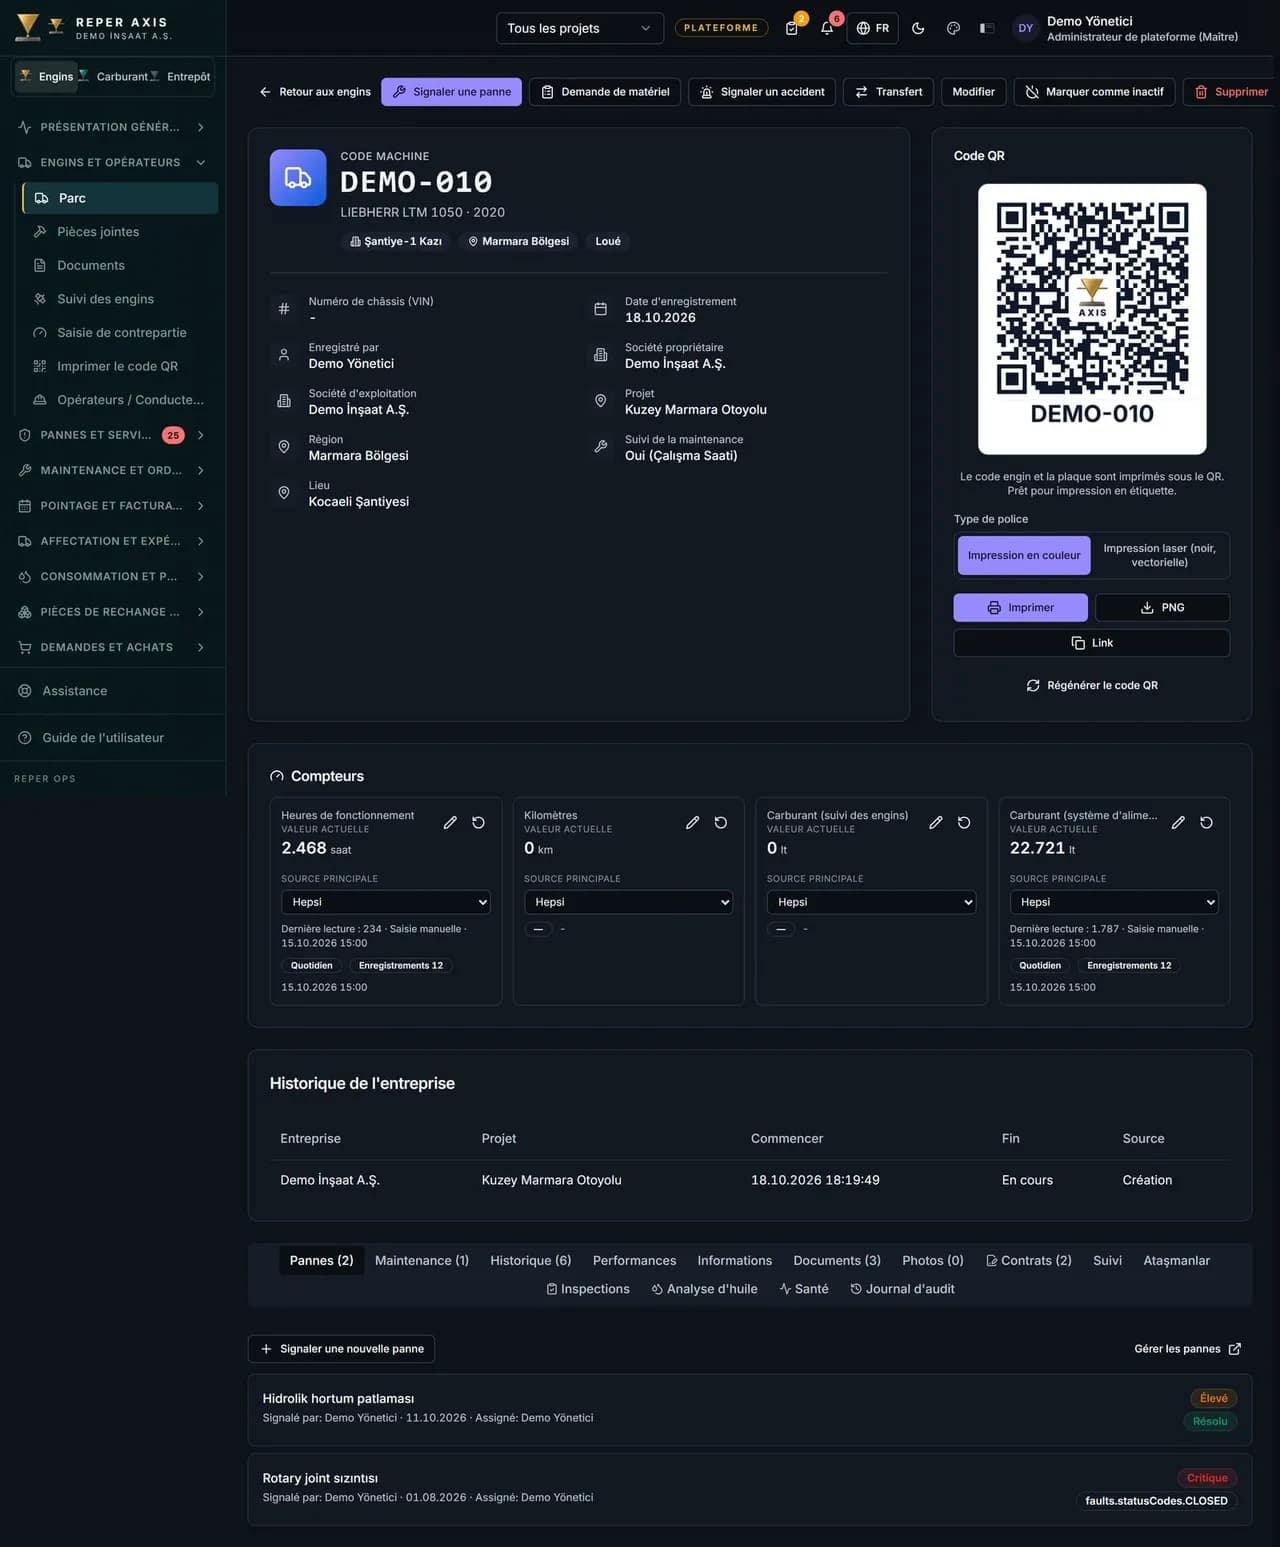Reset the Carburant (système d'alime...) counter
Image resolution: width=1280 pixels, height=1547 pixels.
1207,823
